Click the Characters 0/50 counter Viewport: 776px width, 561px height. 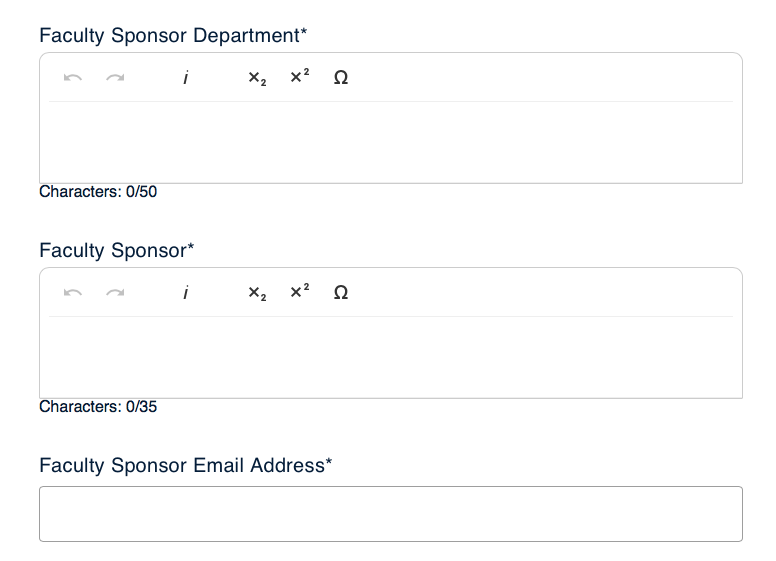pyautogui.click(x=98, y=192)
